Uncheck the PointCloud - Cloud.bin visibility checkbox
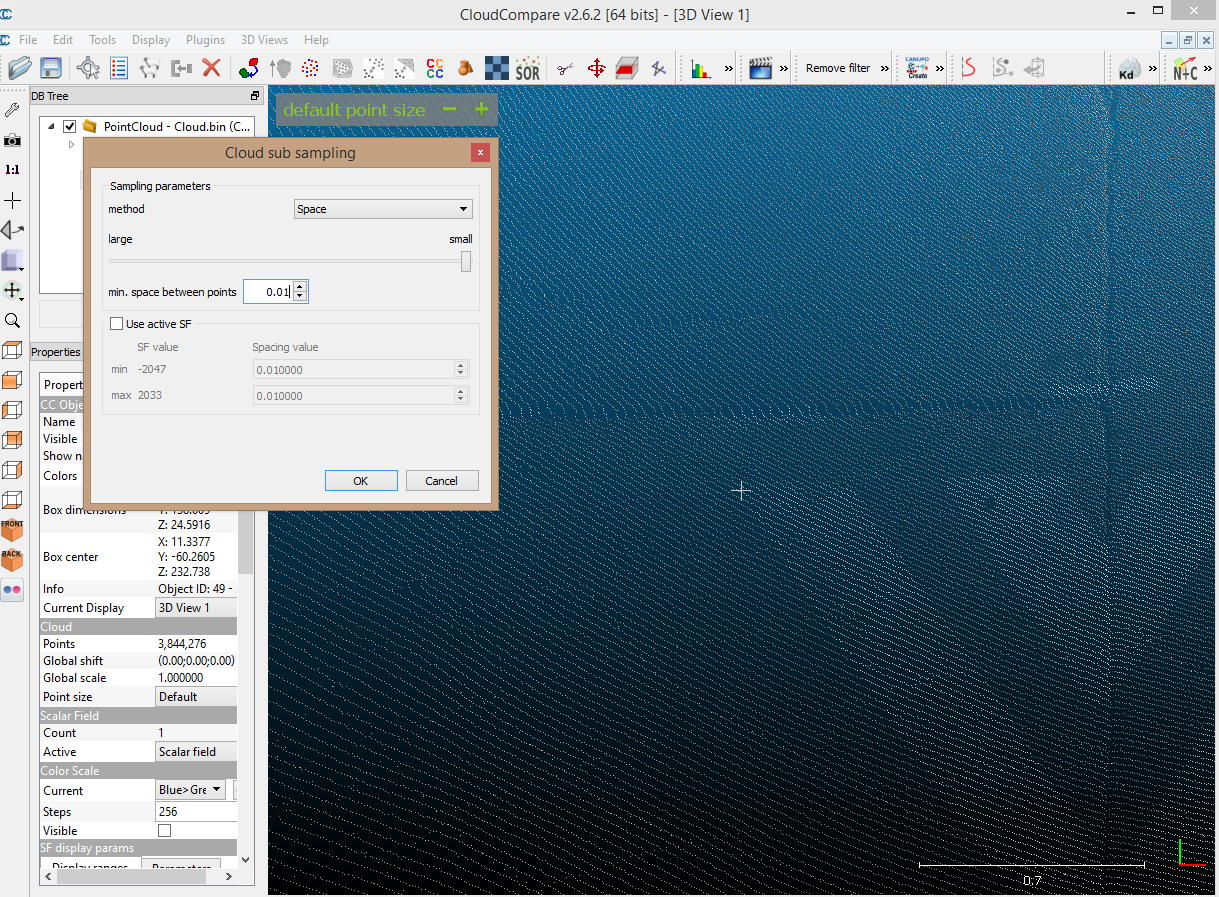The height and width of the screenshot is (897, 1219). (70, 127)
